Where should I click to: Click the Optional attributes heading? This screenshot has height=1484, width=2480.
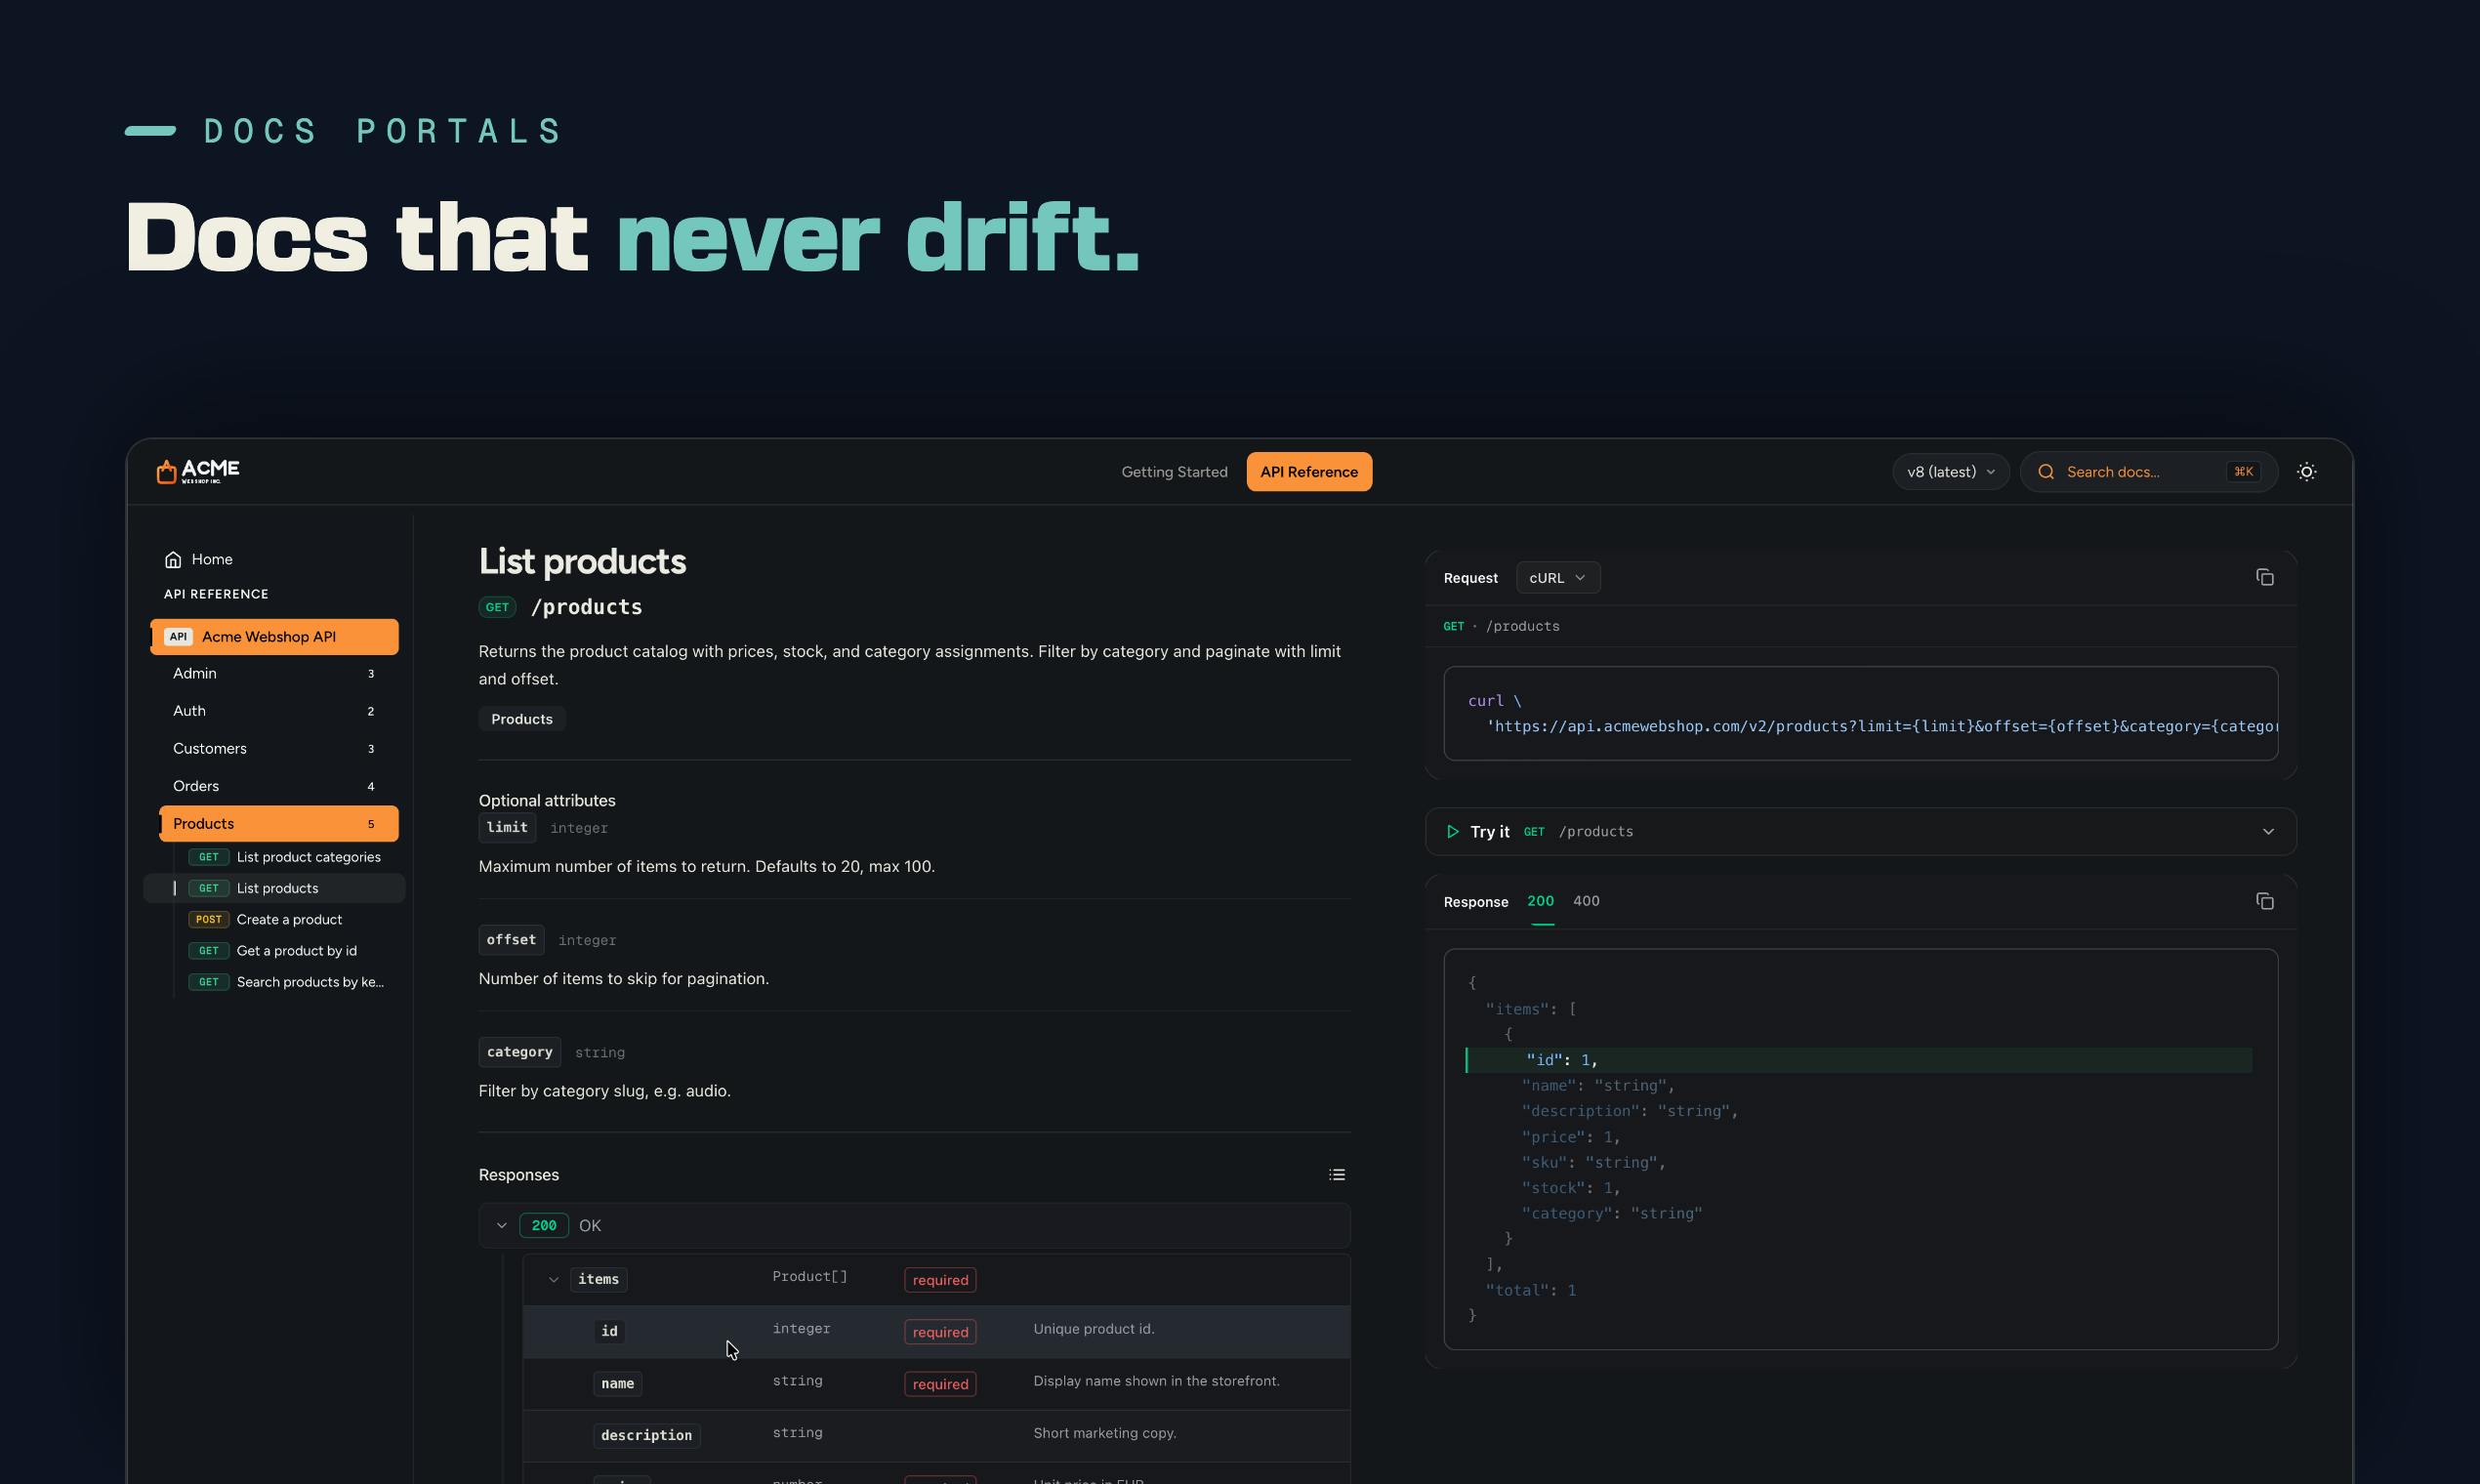(547, 801)
